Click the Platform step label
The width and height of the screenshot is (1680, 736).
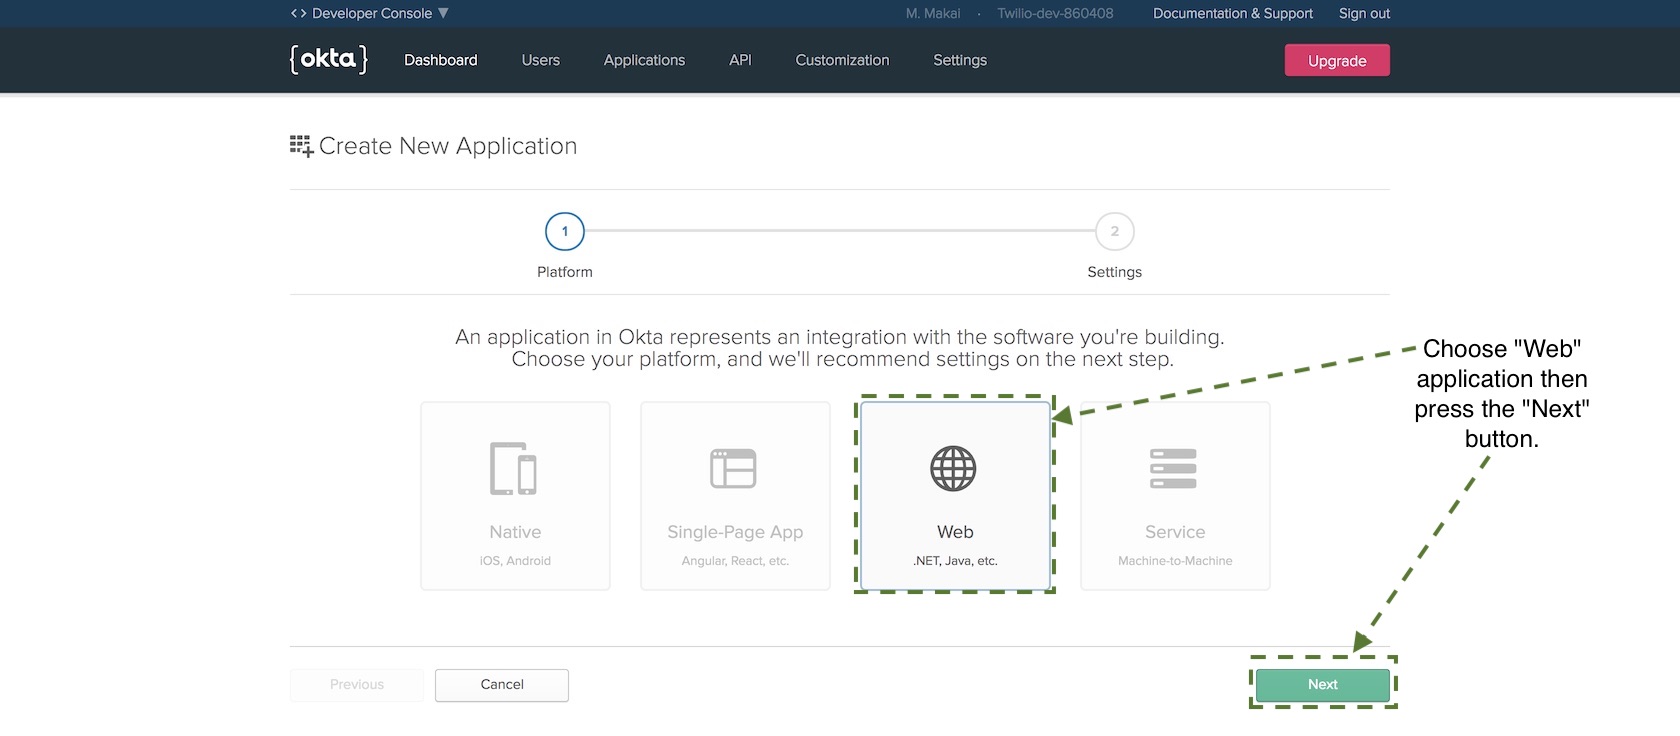(565, 272)
